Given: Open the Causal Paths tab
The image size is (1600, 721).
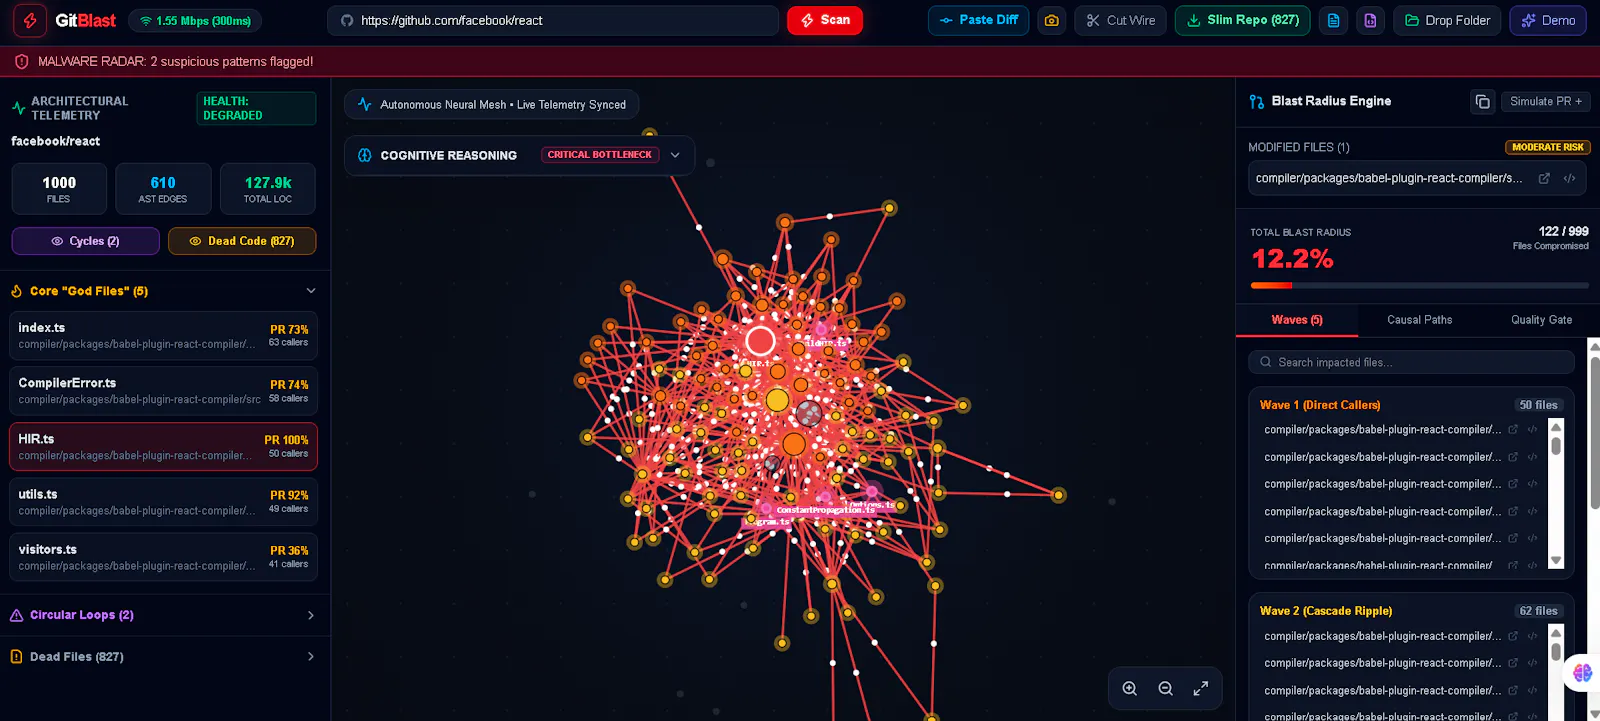Looking at the screenshot, I should (1419, 320).
